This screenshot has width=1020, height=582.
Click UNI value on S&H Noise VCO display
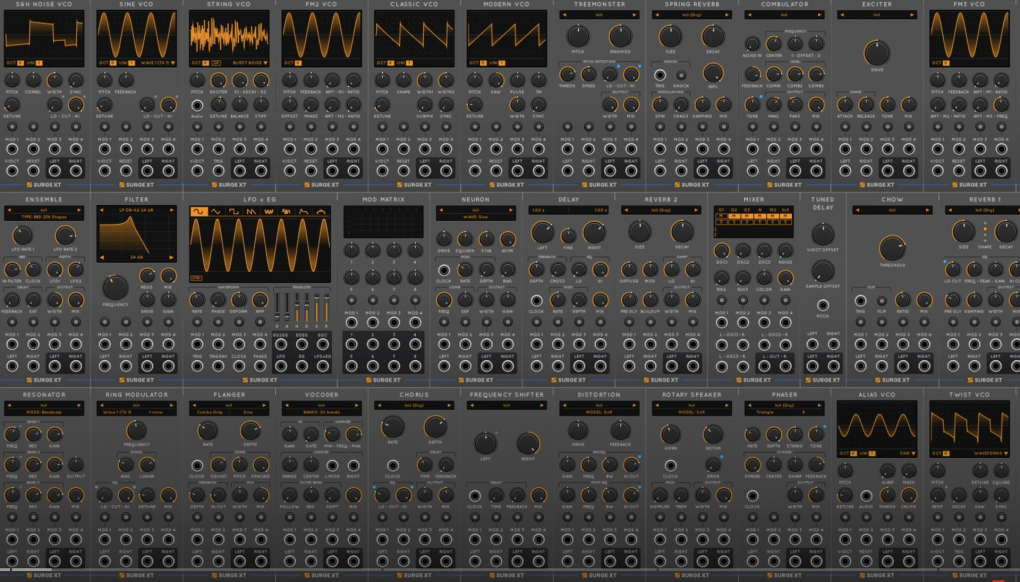[38, 63]
